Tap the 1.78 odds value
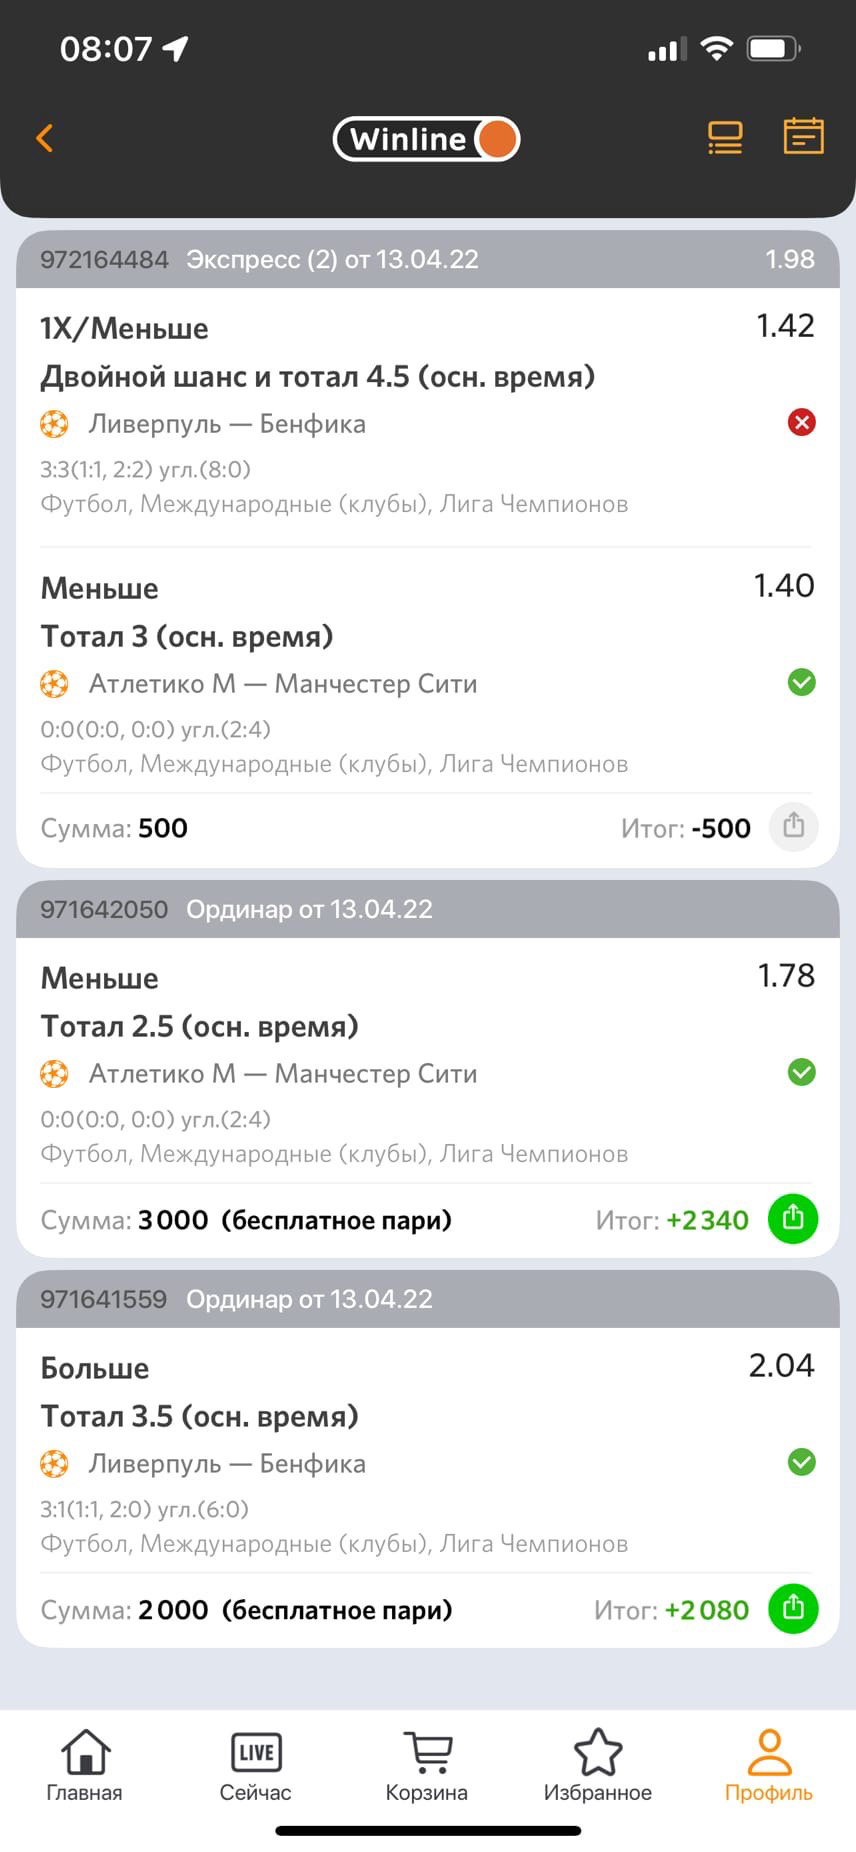This screenshot has width=856, height=1852. 786,976
